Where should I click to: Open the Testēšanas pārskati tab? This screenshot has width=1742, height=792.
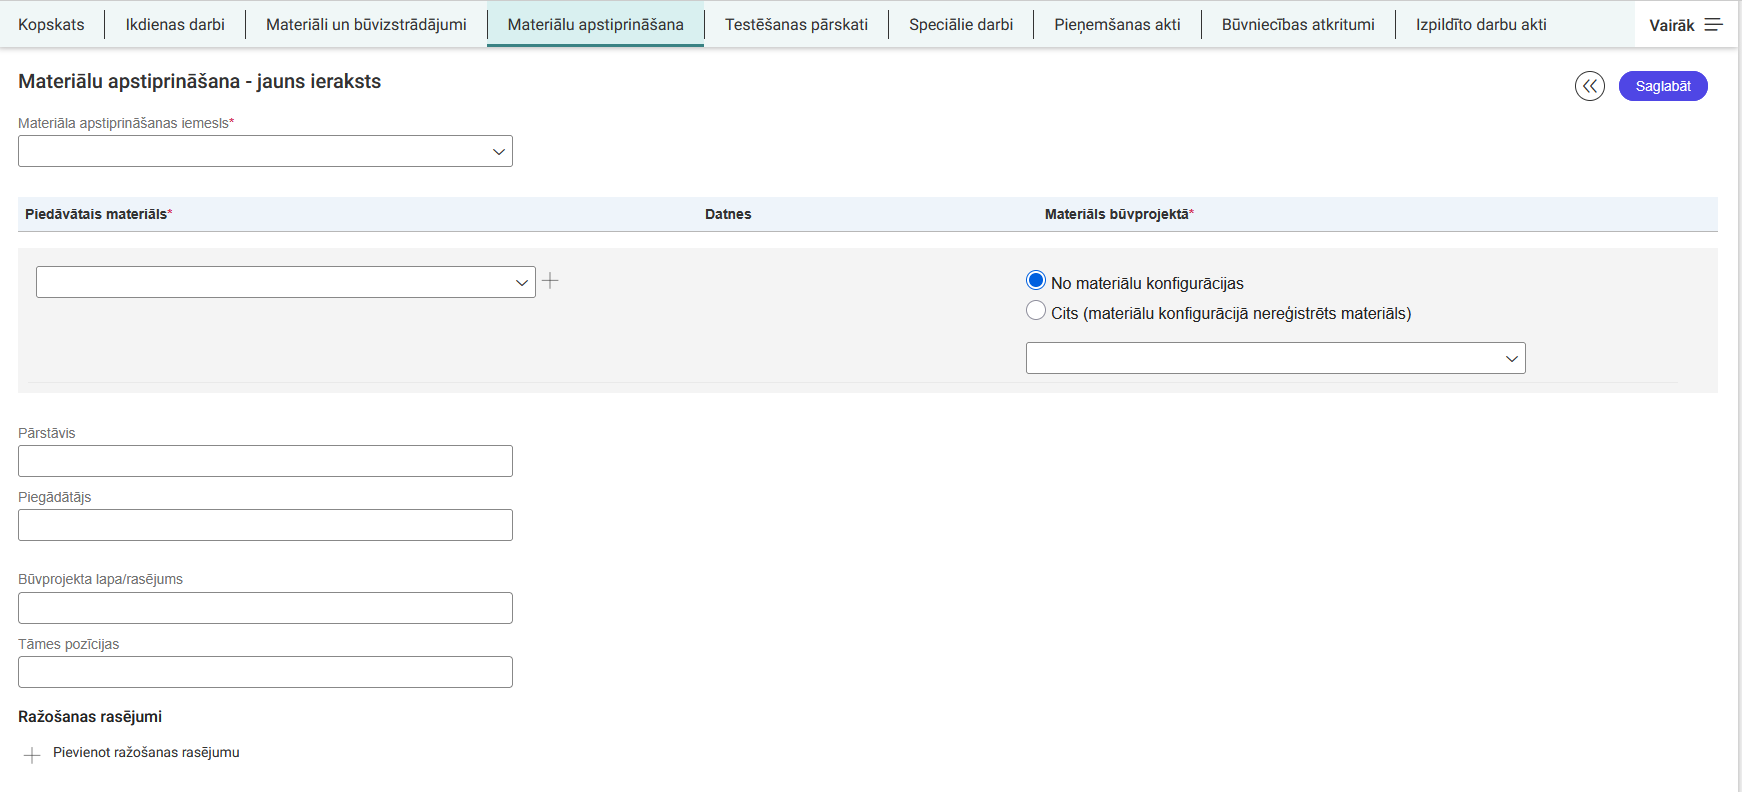(796, 24)
